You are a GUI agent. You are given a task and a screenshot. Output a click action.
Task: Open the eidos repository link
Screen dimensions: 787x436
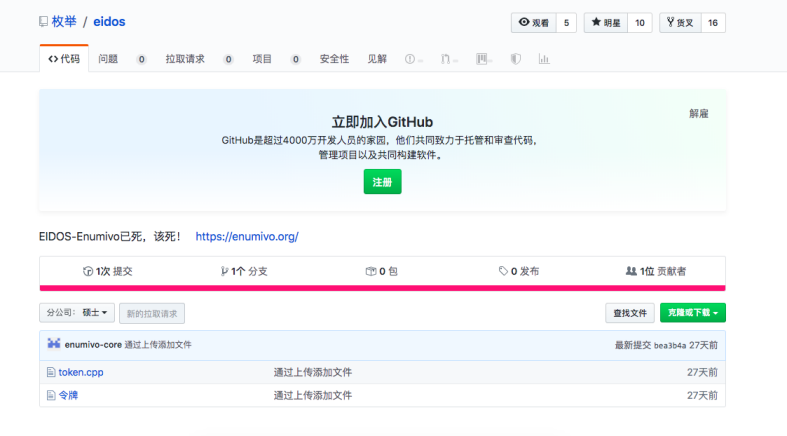click(109, 22)
